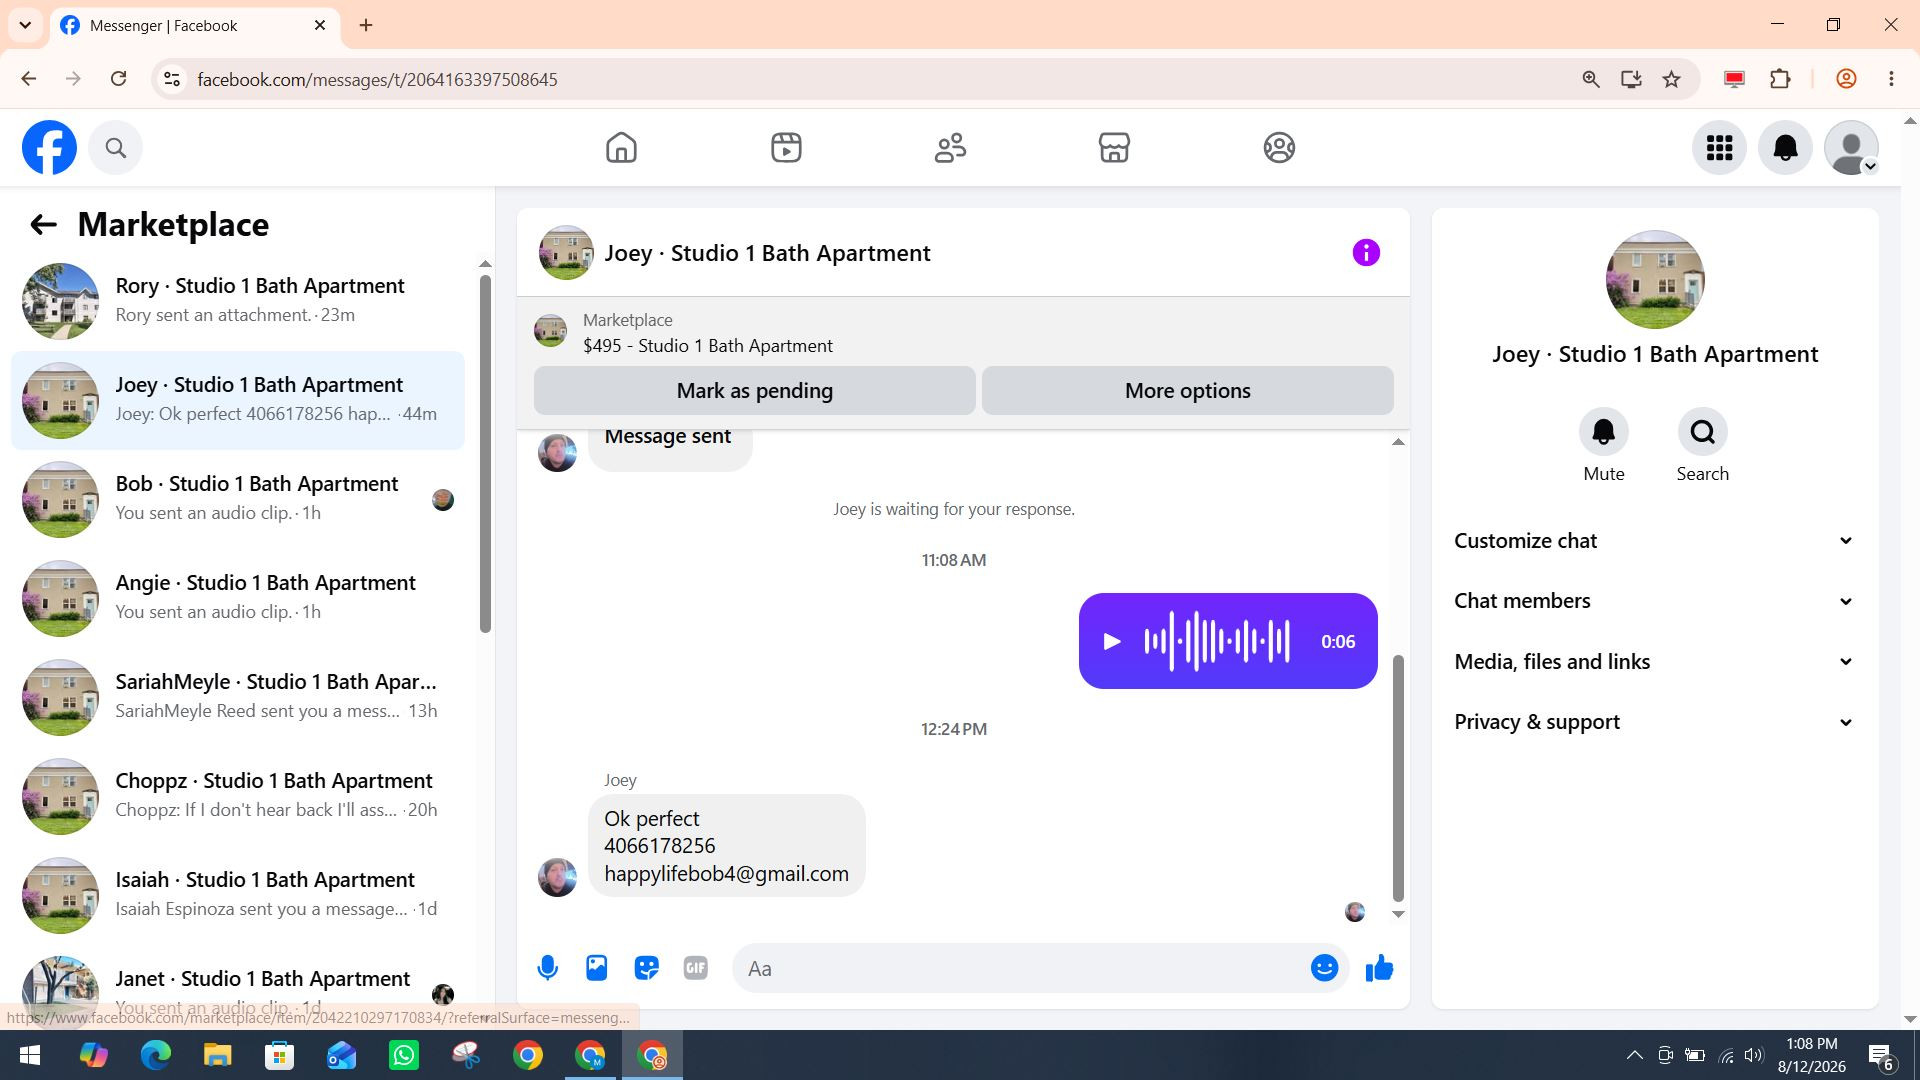Open Isaiah's Studio 1 Bath Apartment chat
Image resolution: width=1920 pixels, height=1080 pixels.
pos(238,894)
